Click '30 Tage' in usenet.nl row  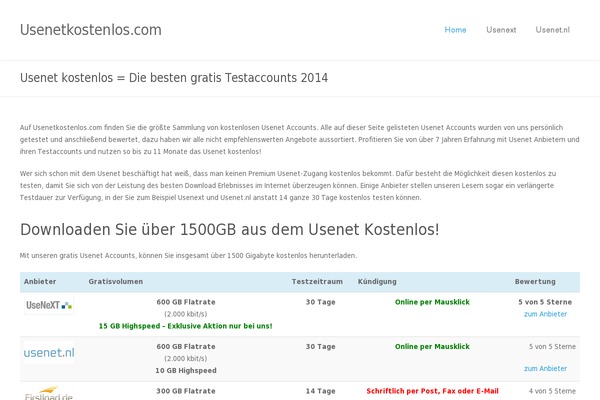pyautogui.click(x=320, y=346)
